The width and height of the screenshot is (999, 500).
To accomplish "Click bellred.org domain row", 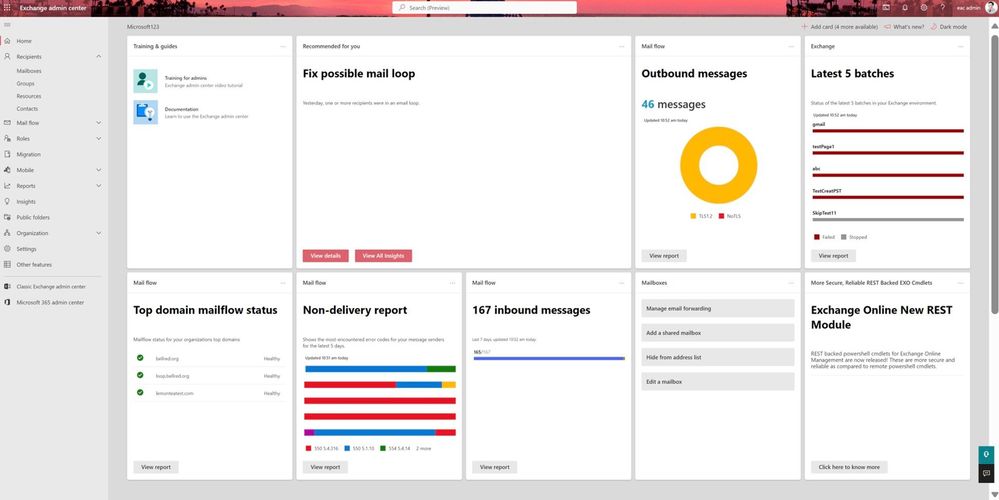I will point(209,359).
